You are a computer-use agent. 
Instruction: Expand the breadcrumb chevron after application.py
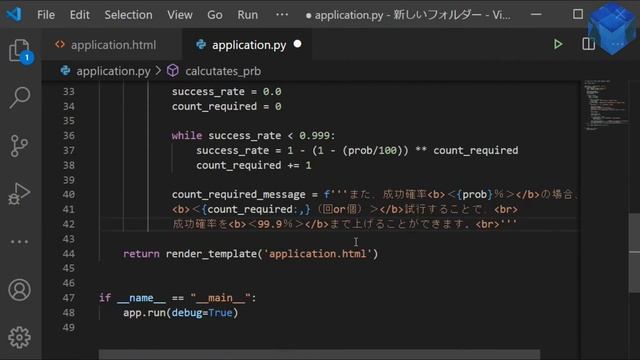[158, 71]
